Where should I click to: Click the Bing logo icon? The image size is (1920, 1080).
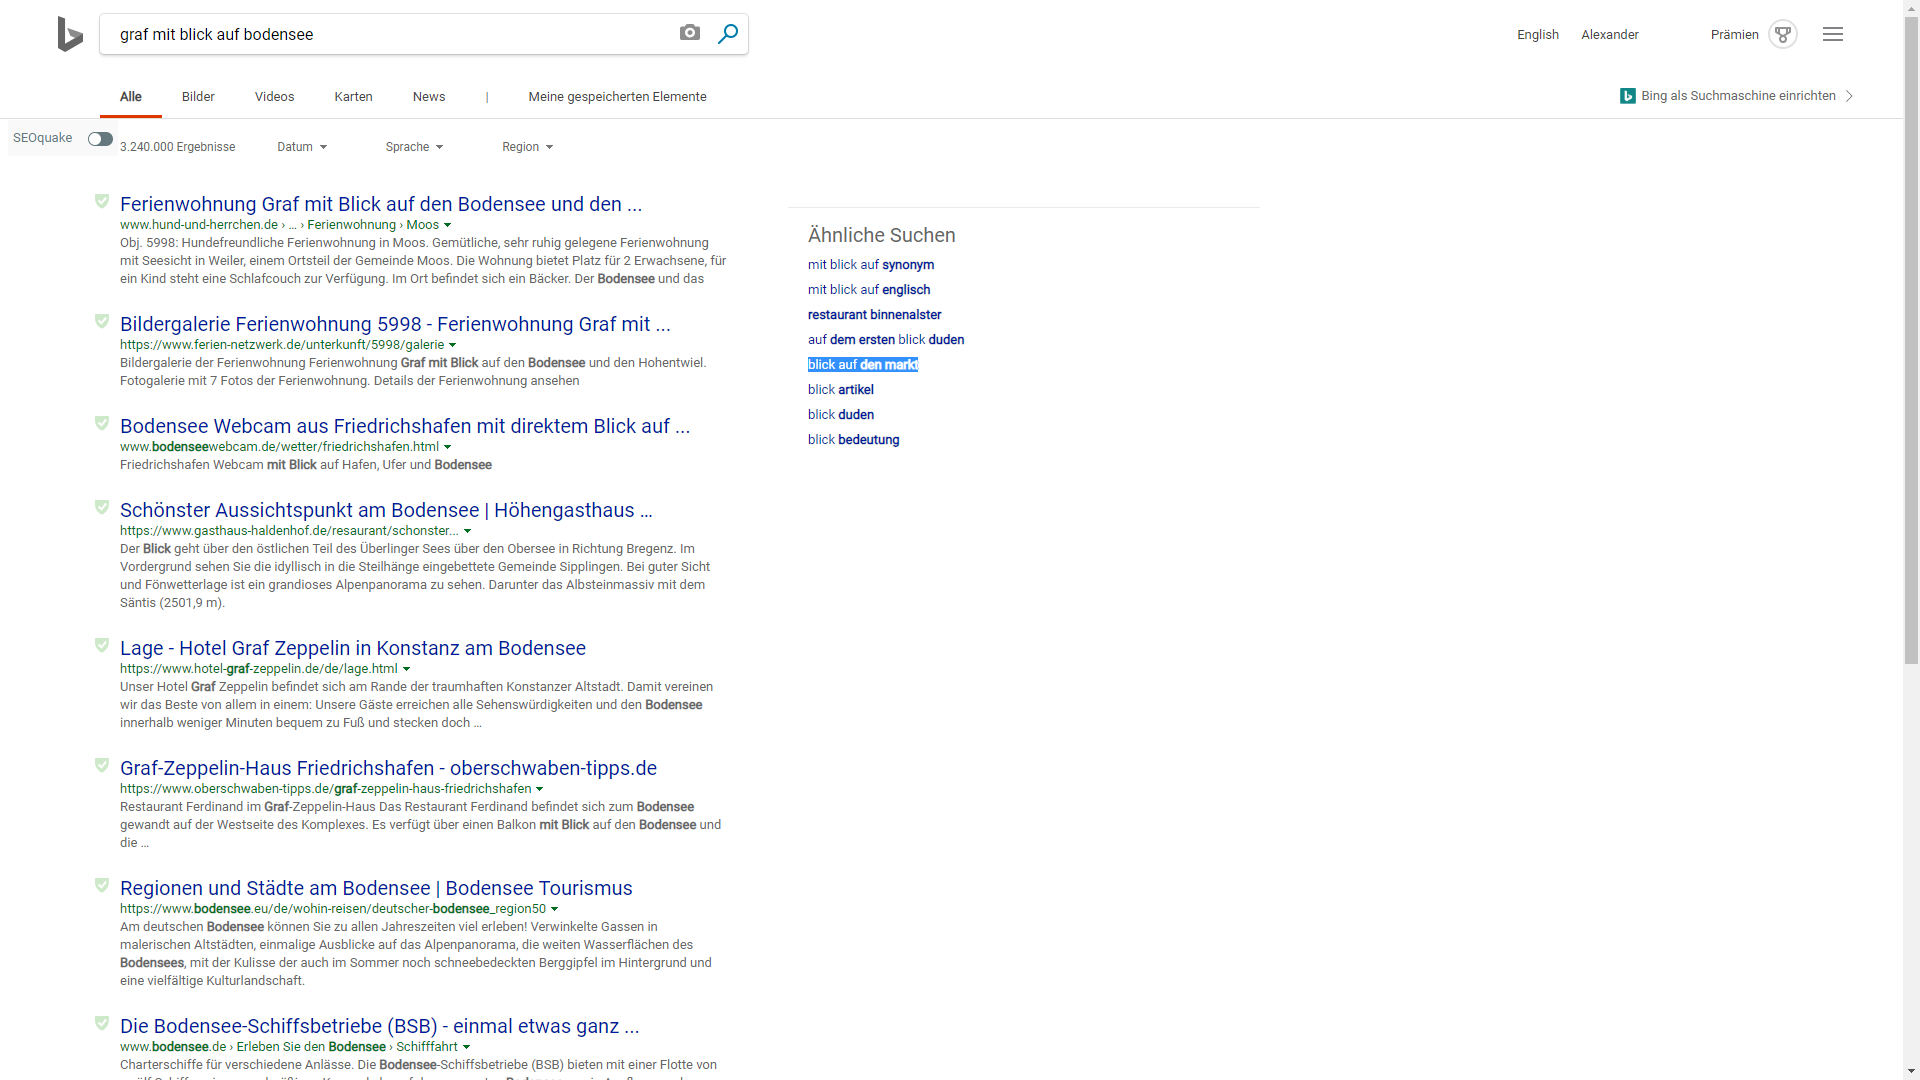tap(70, 35)
